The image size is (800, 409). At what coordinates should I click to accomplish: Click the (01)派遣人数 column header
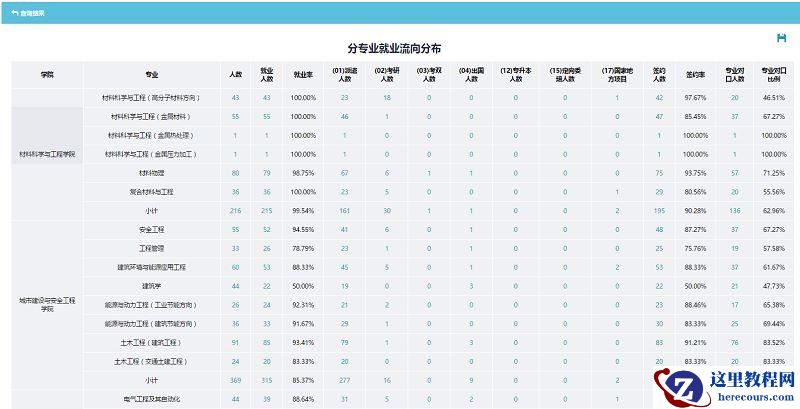tap(344, 74)
